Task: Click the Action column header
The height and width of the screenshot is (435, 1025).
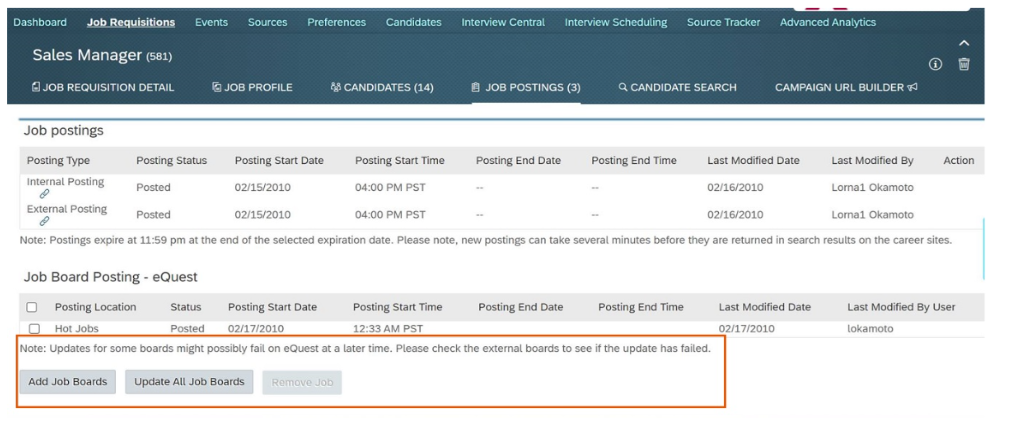Action: pyautogui.click(x=958, y=160)
